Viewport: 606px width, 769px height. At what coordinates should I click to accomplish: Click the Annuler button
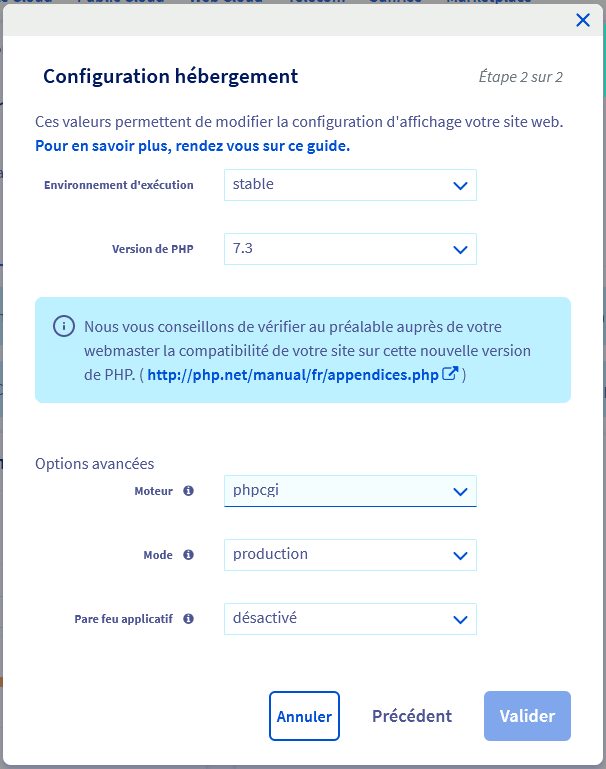tap(304, 716)
